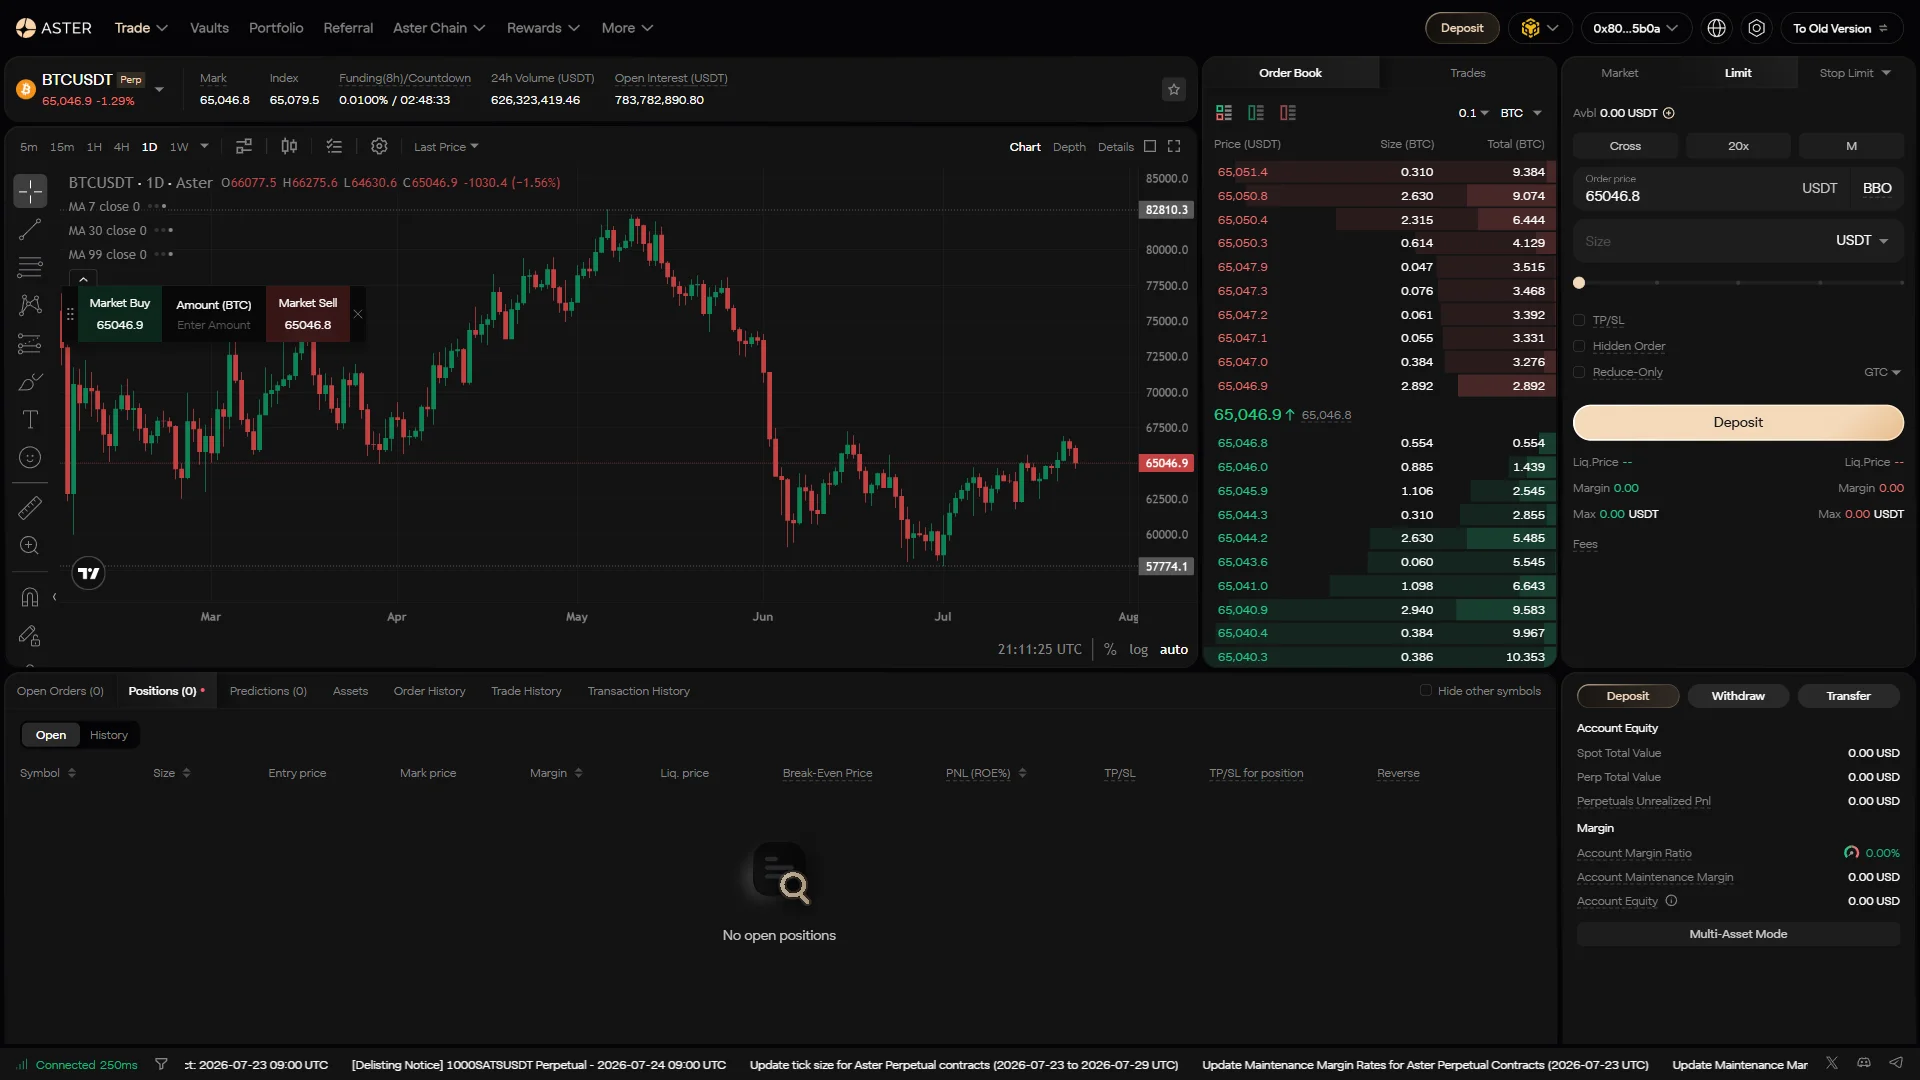
Task: Enable the Hidden Order checkbox
Action: [1579, 346]
